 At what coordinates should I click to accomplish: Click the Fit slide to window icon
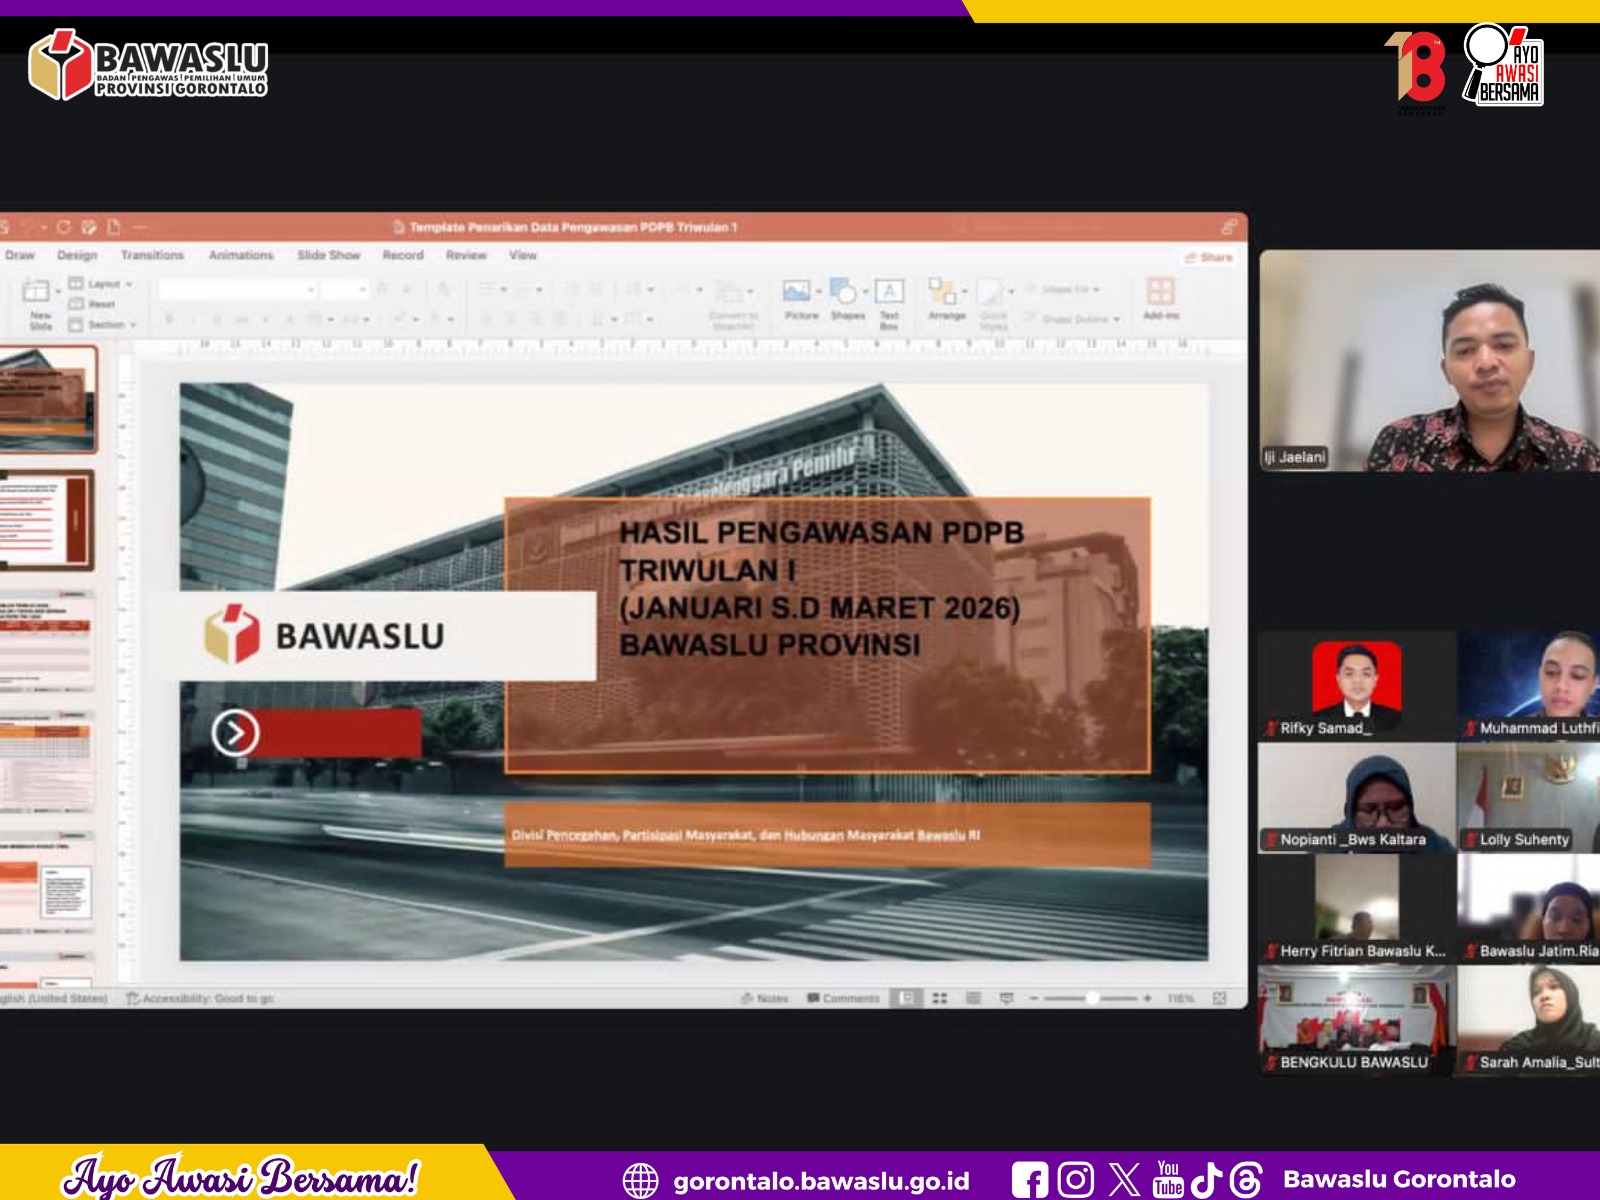(1219, 998)
